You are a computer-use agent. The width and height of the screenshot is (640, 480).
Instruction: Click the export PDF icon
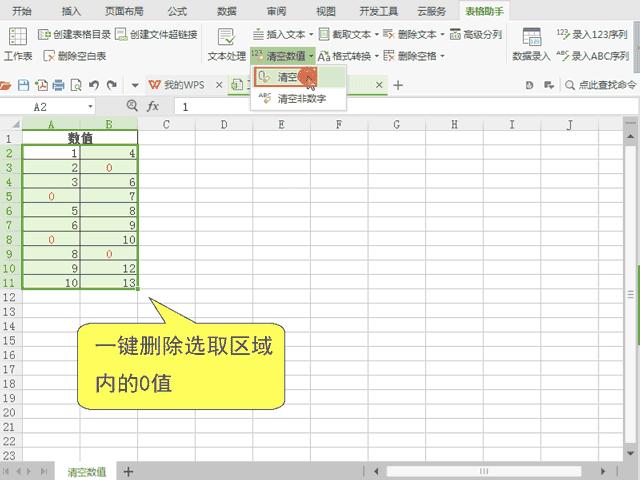tap(41, 85)
